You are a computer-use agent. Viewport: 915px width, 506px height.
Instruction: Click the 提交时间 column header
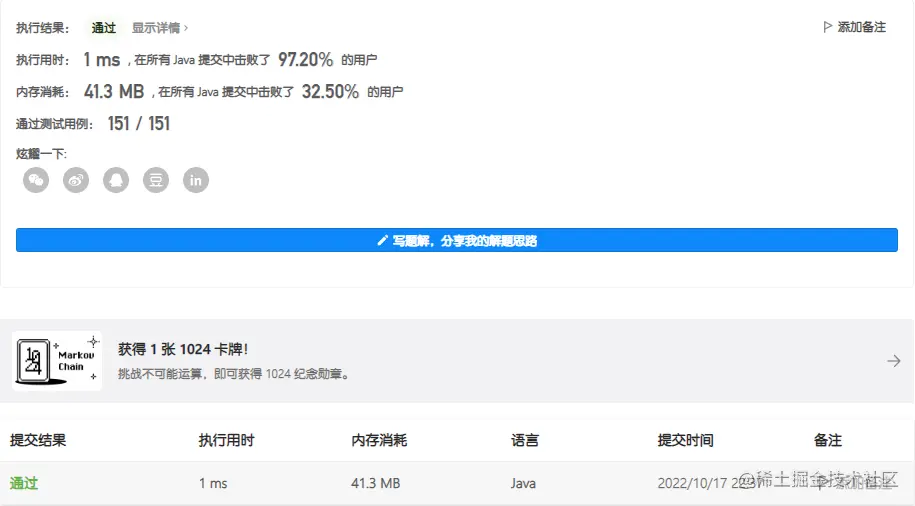click(686, 440)
